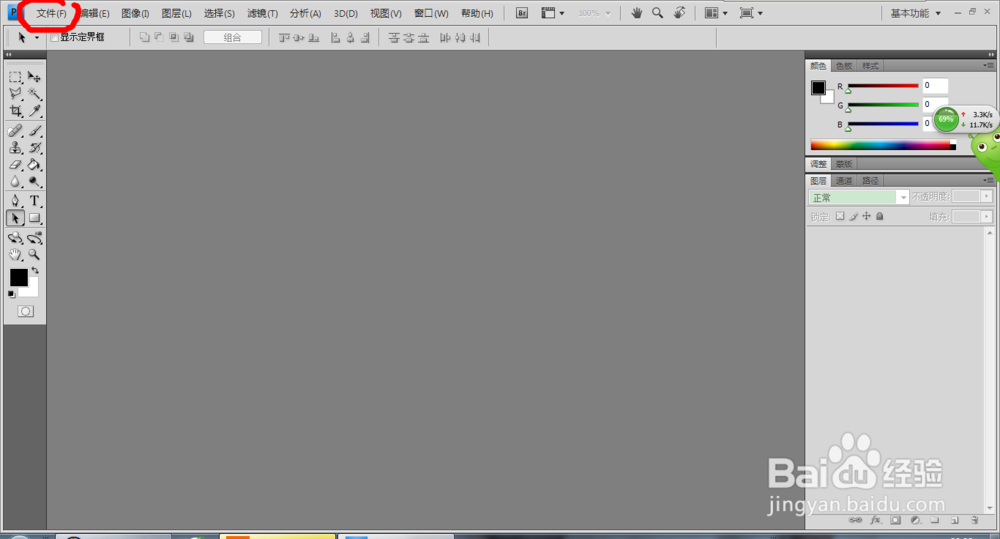Toggle lock transparent pixels icon
The image size is (1000, 539).
click(x=840, y=216)
